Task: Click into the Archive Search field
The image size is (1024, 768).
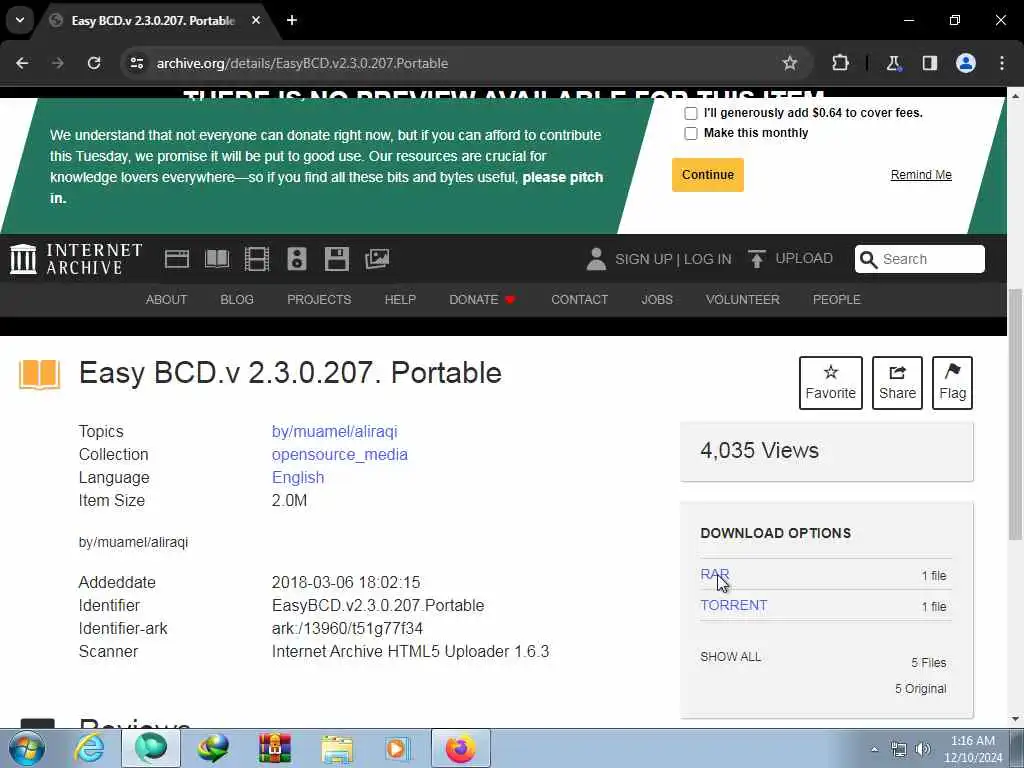Action: pyautogui.click(x=920, y=259)
